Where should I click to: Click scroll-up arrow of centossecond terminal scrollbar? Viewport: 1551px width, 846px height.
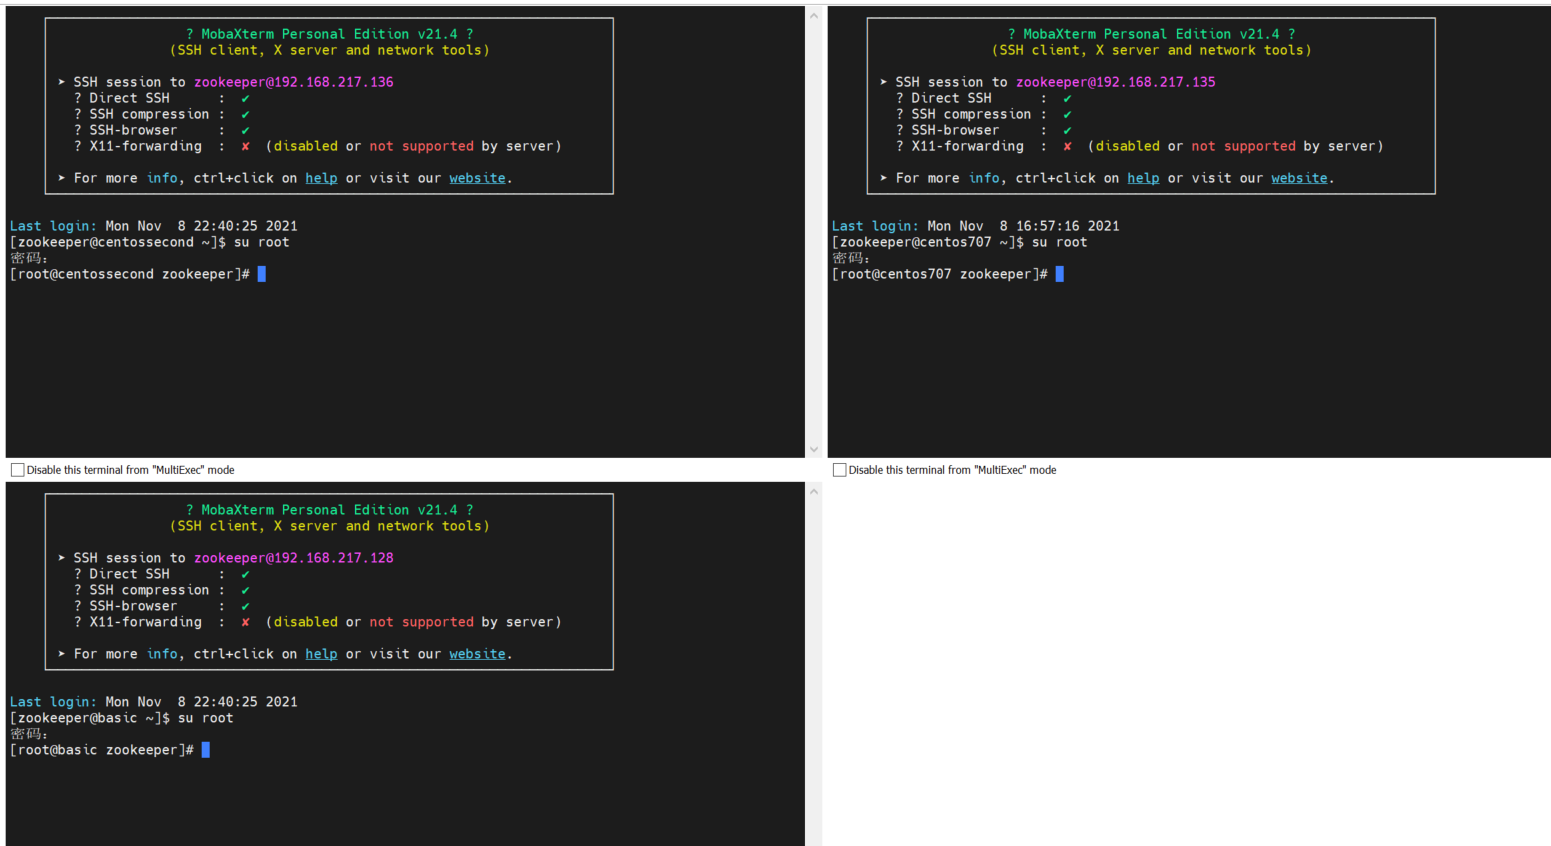(x=814, y=15)
